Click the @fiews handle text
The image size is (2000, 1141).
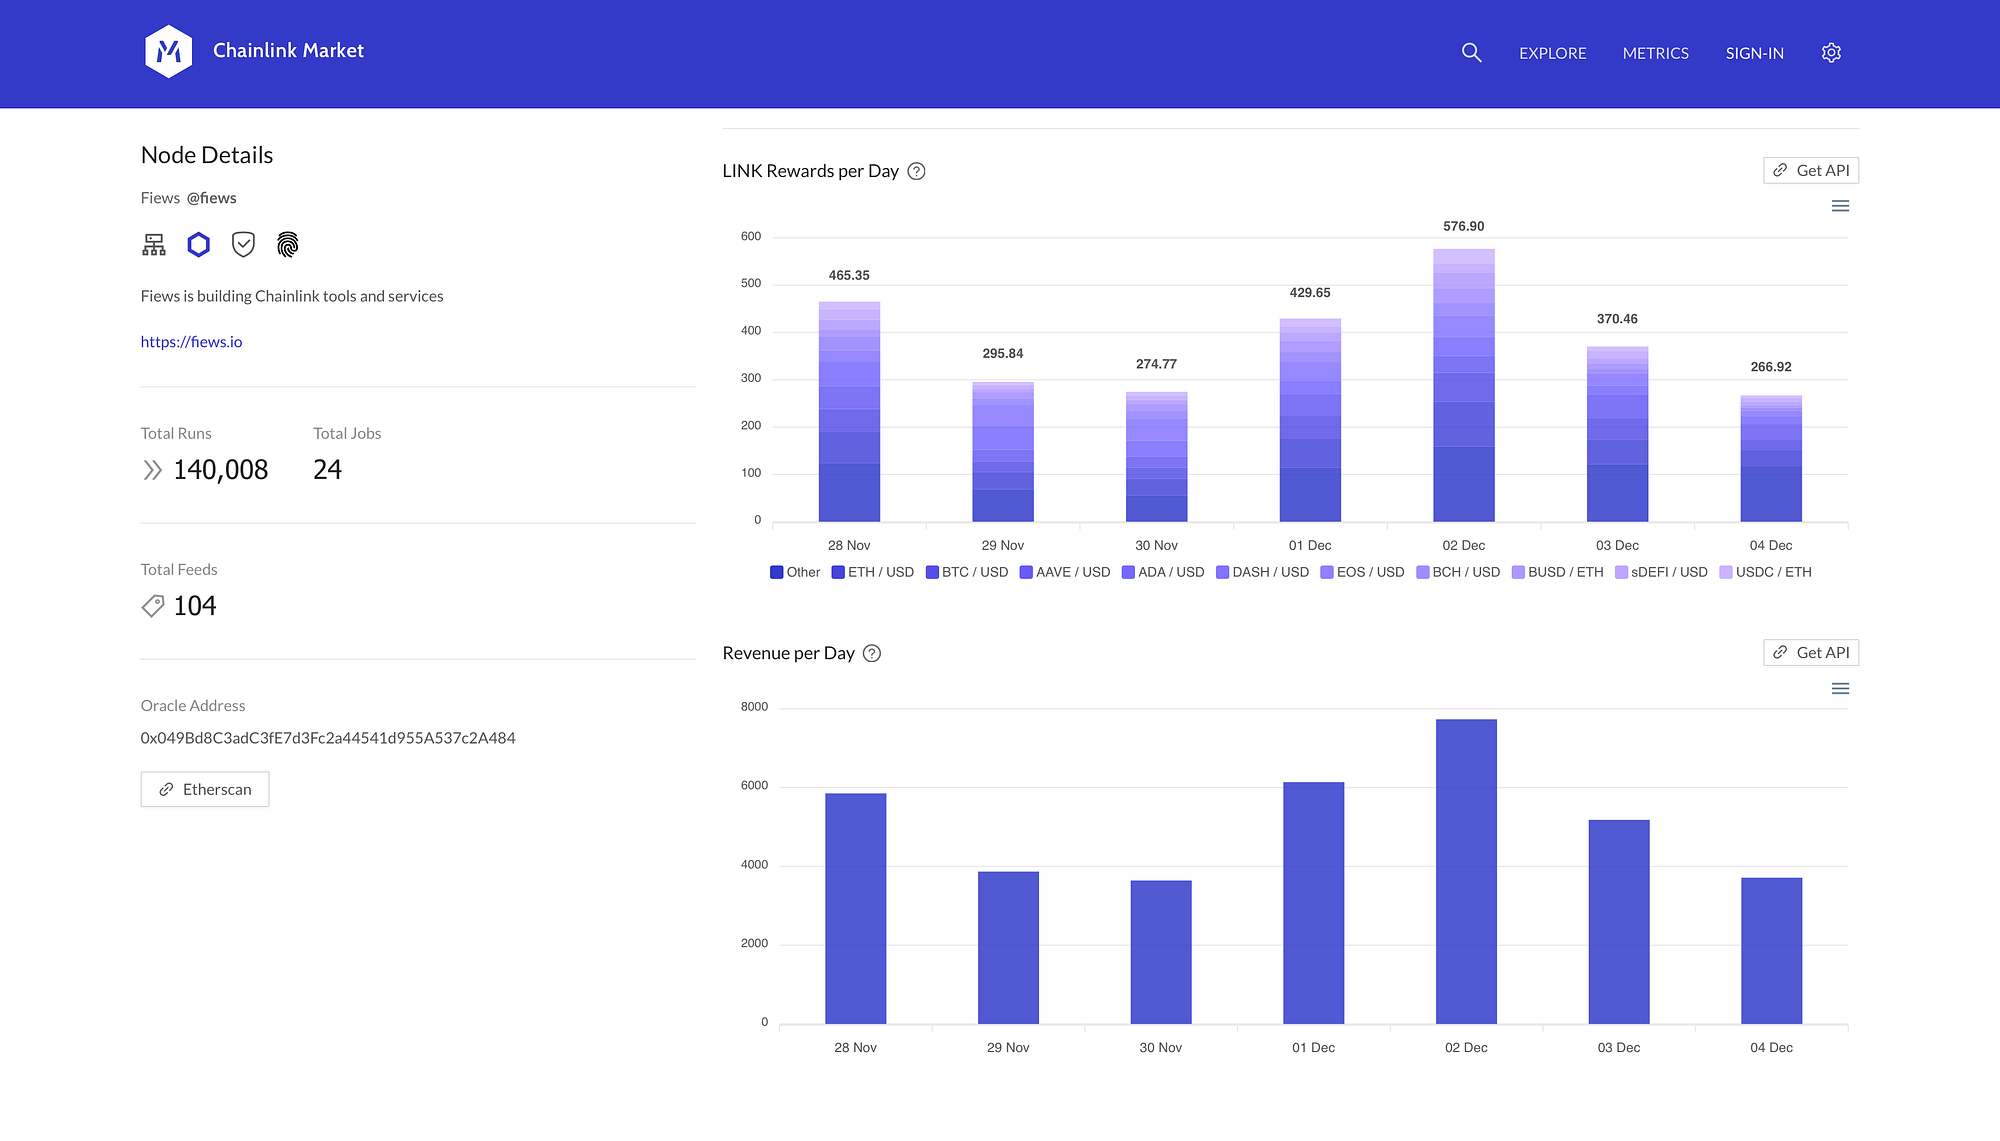coord(212,198)
